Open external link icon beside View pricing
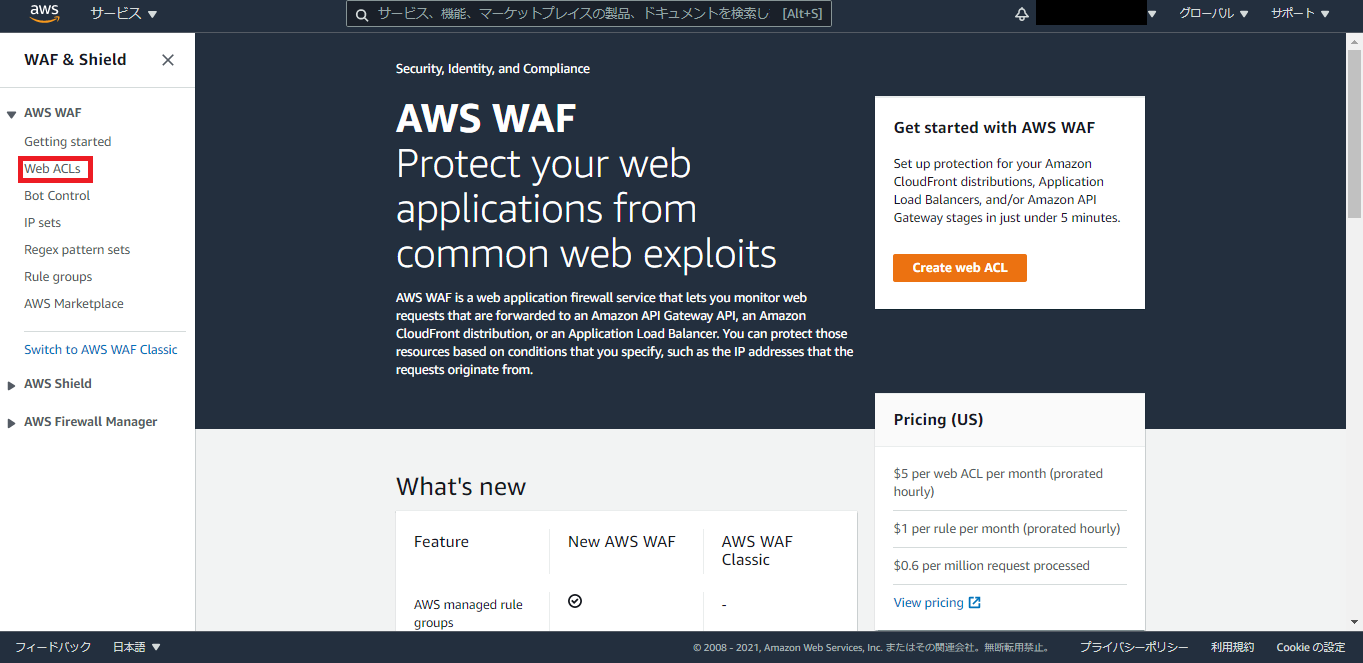Screen dimensions: 1363x663 [975, 603]
